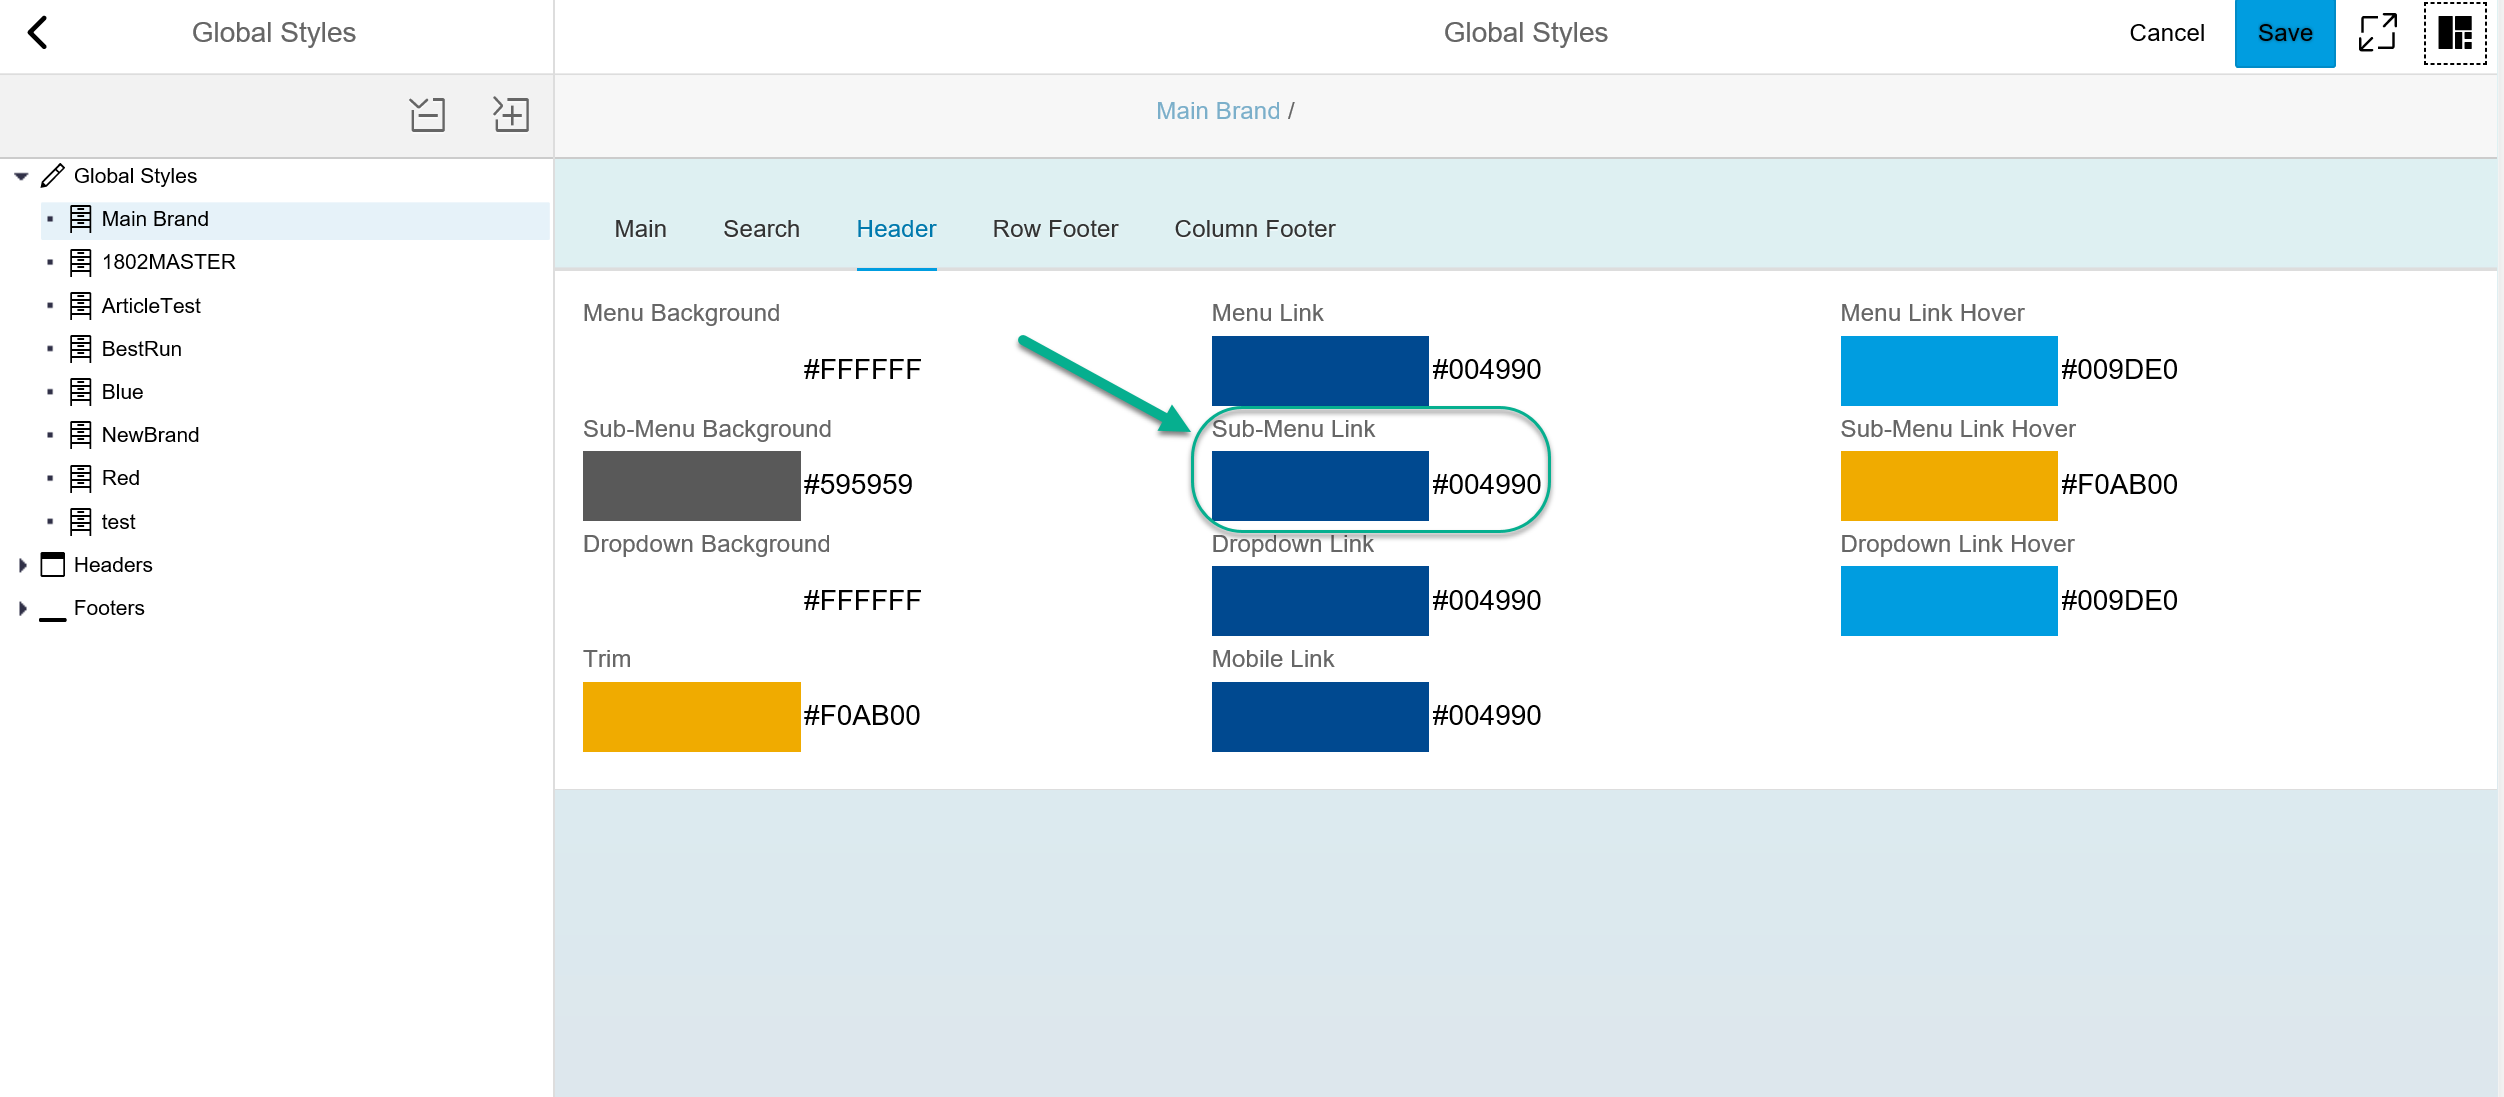Open the Menu Link Hover swatch

(1949, 370)
